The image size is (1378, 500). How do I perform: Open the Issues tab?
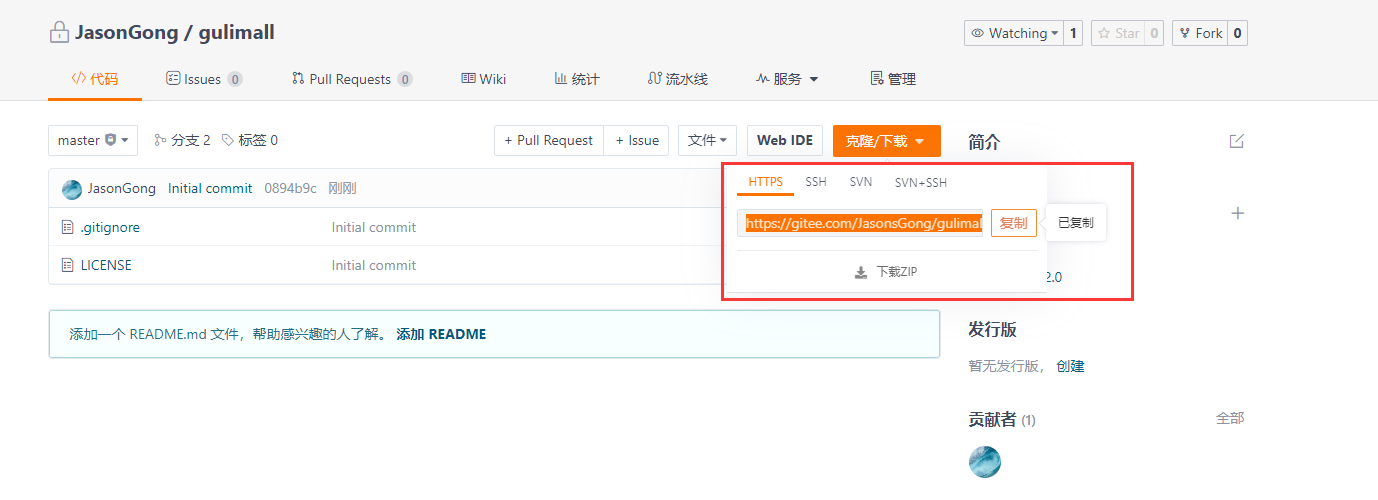pos(203,79)
